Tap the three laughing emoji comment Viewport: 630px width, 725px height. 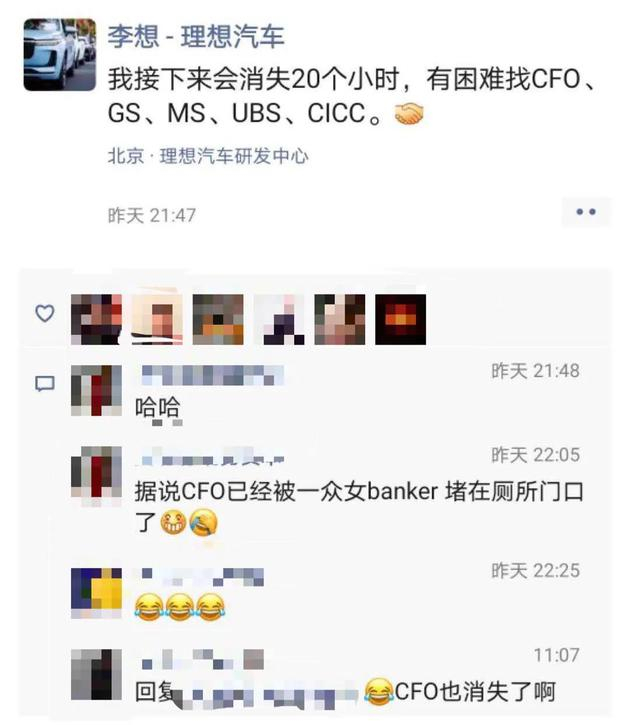(x=180, y=607)
